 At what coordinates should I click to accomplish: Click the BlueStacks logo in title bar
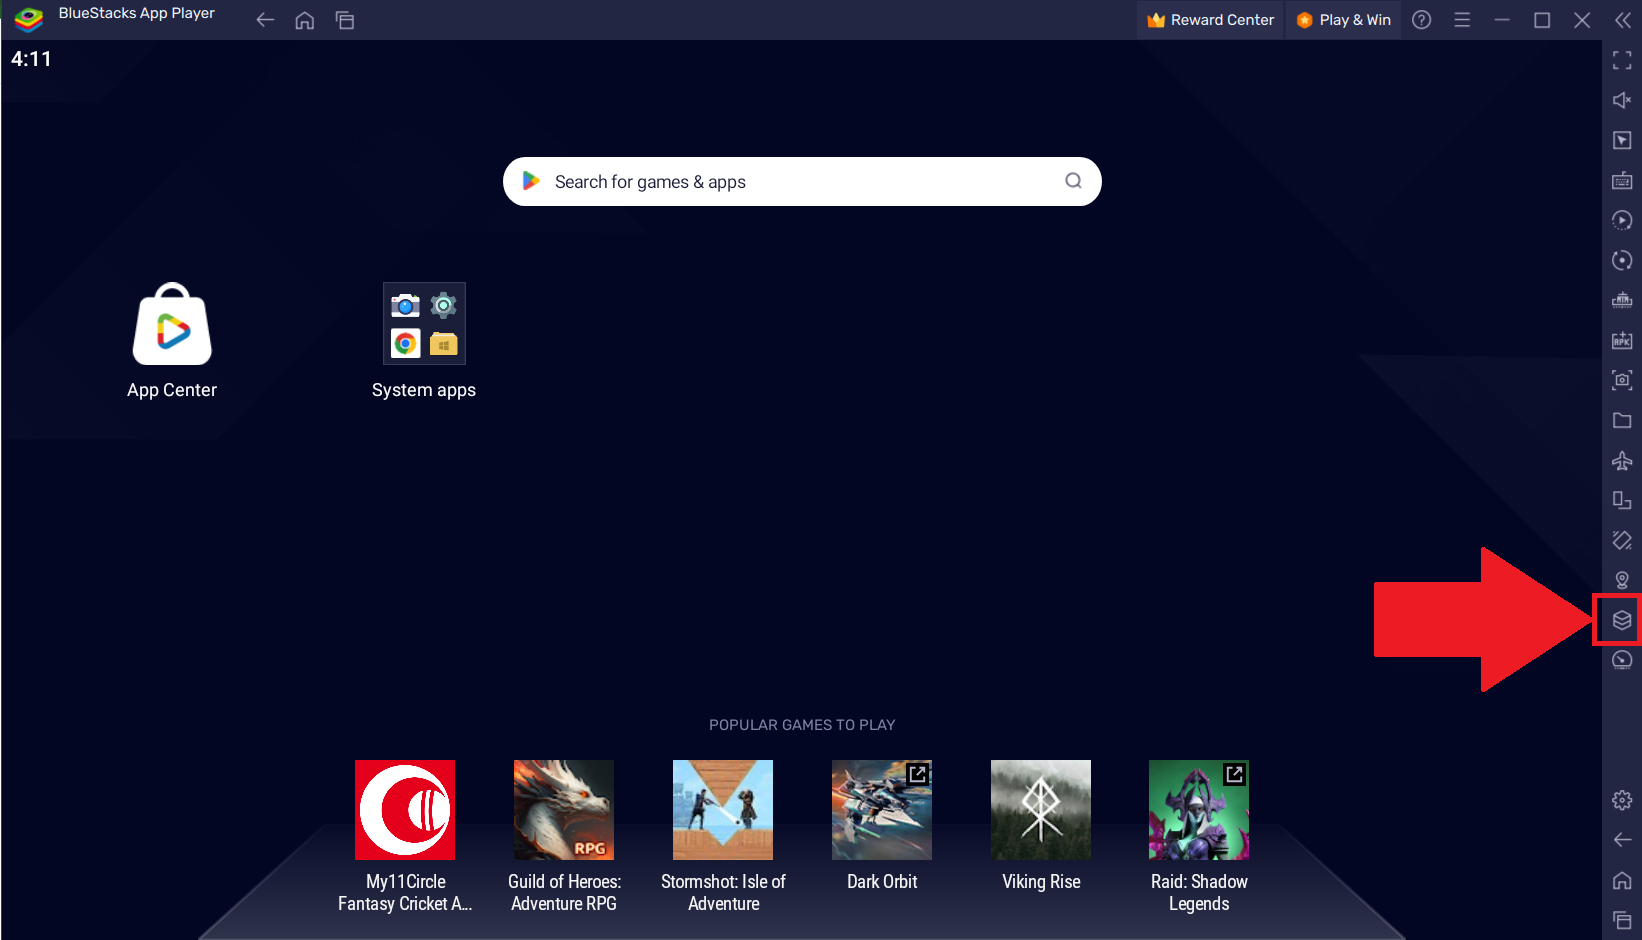click(x=29, y=19)
